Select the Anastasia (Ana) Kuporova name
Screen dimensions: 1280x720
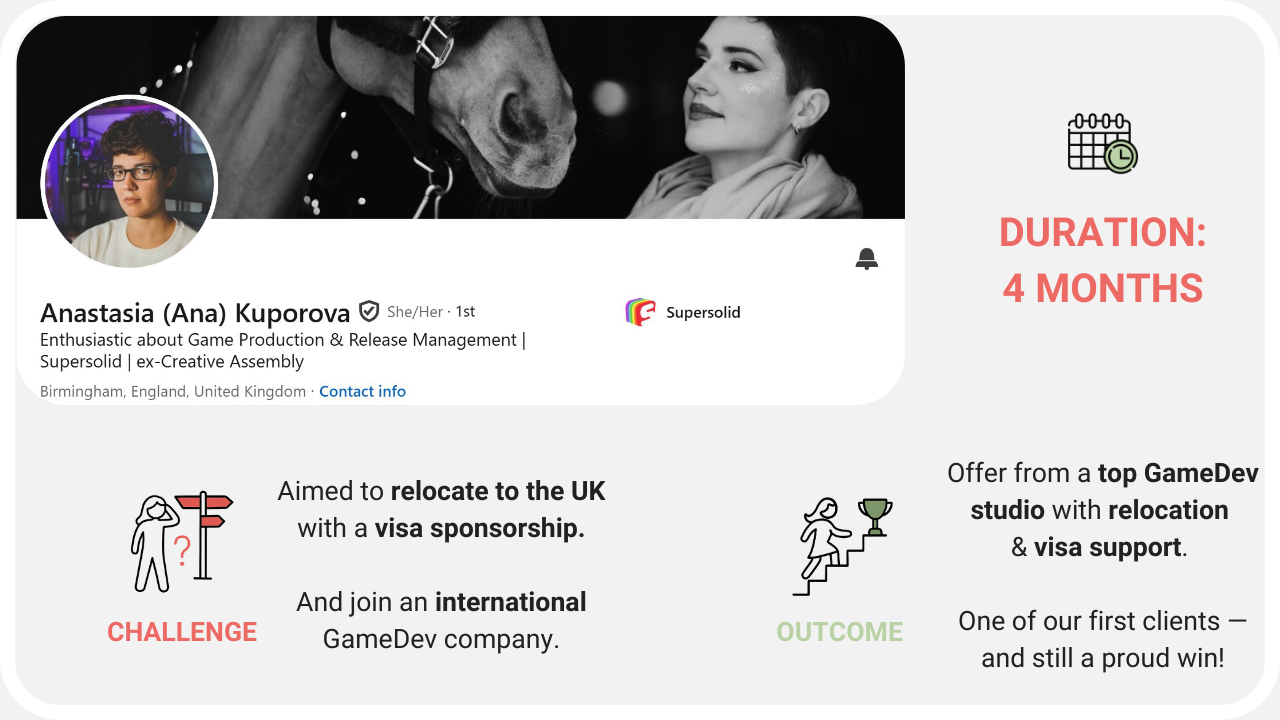pos(195,313)
